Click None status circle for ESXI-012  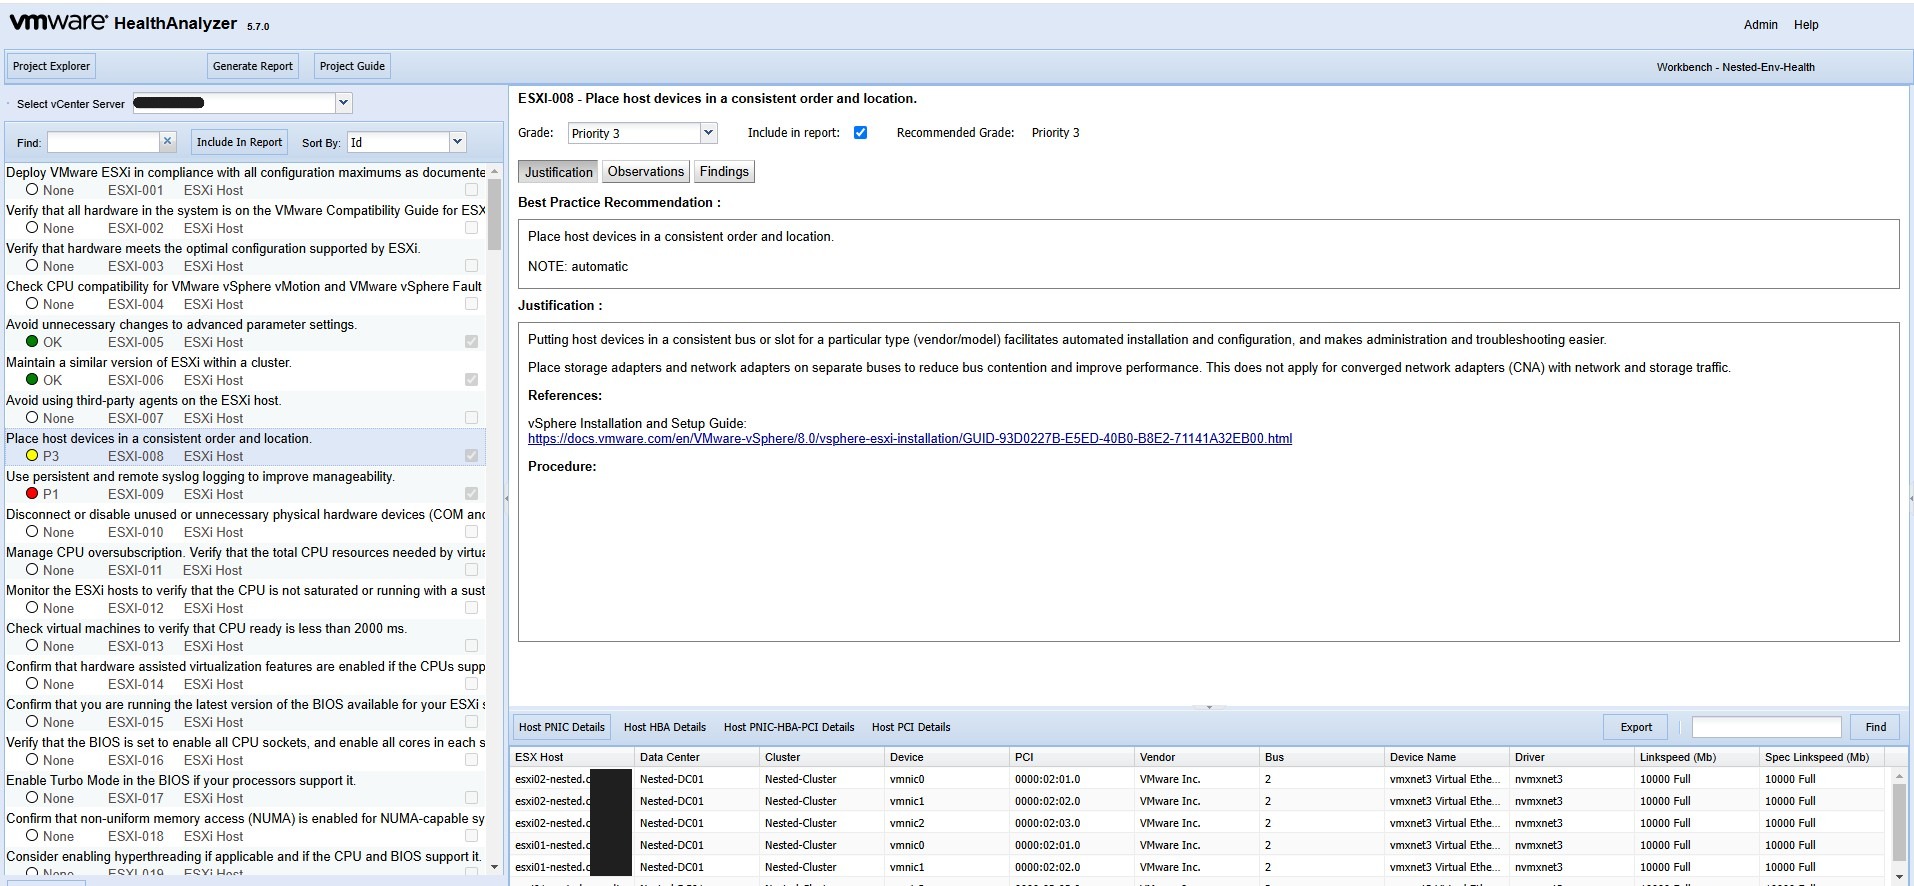pos(32,608)
